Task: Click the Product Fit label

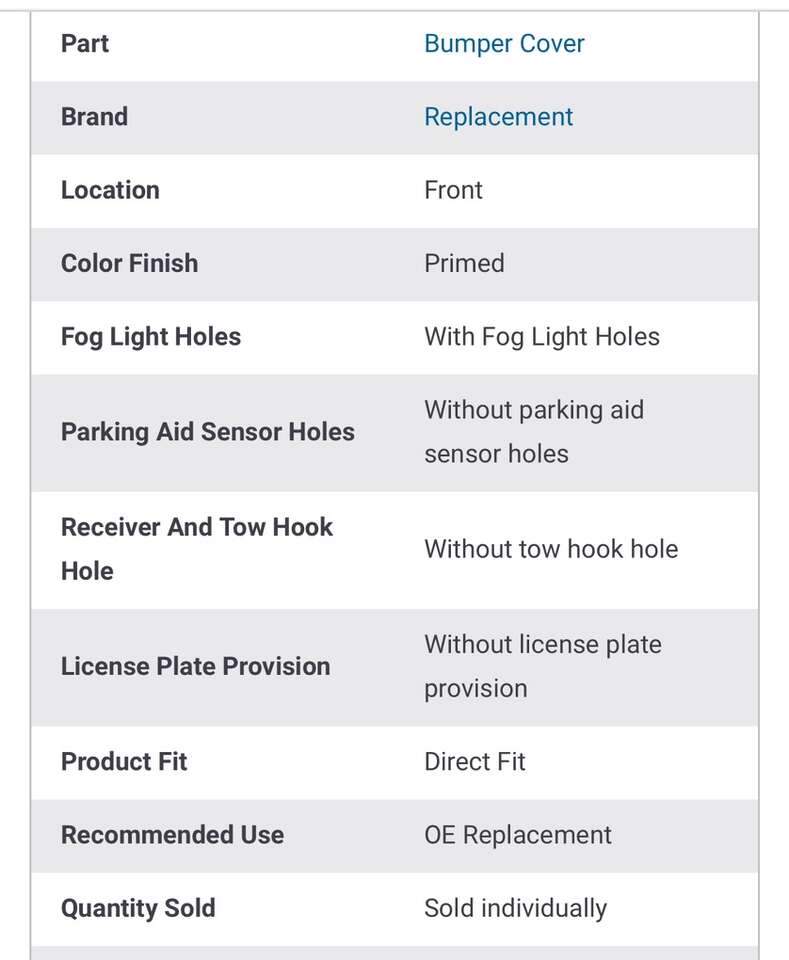Action: (x=124, y=762)
